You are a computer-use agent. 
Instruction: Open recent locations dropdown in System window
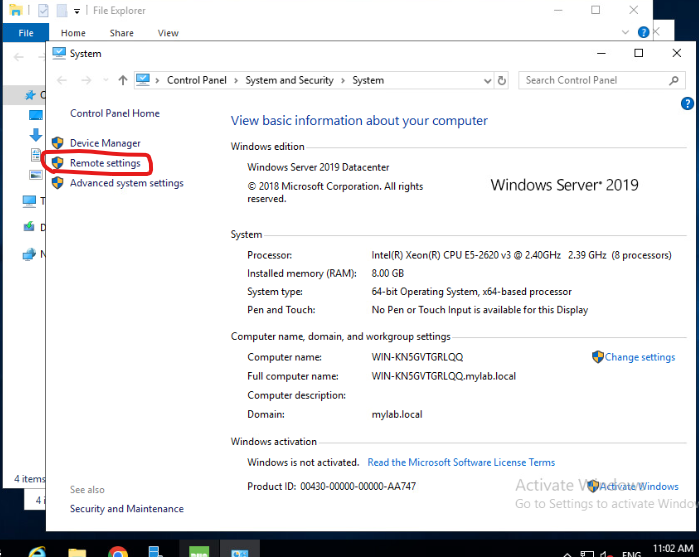click(106, 80)
